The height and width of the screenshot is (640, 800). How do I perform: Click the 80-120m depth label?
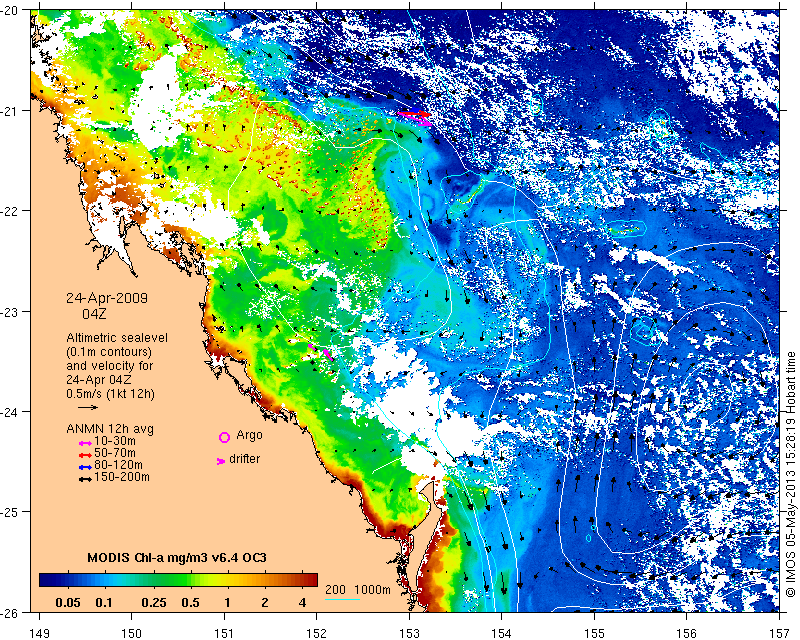tap(118, 465)
